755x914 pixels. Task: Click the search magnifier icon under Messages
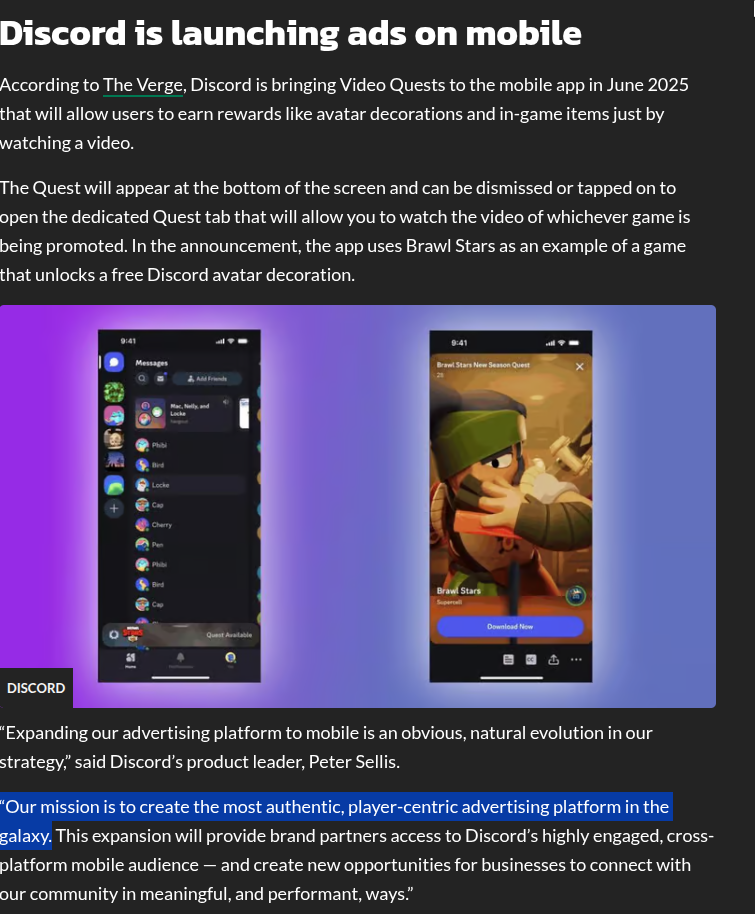(142, 379)
